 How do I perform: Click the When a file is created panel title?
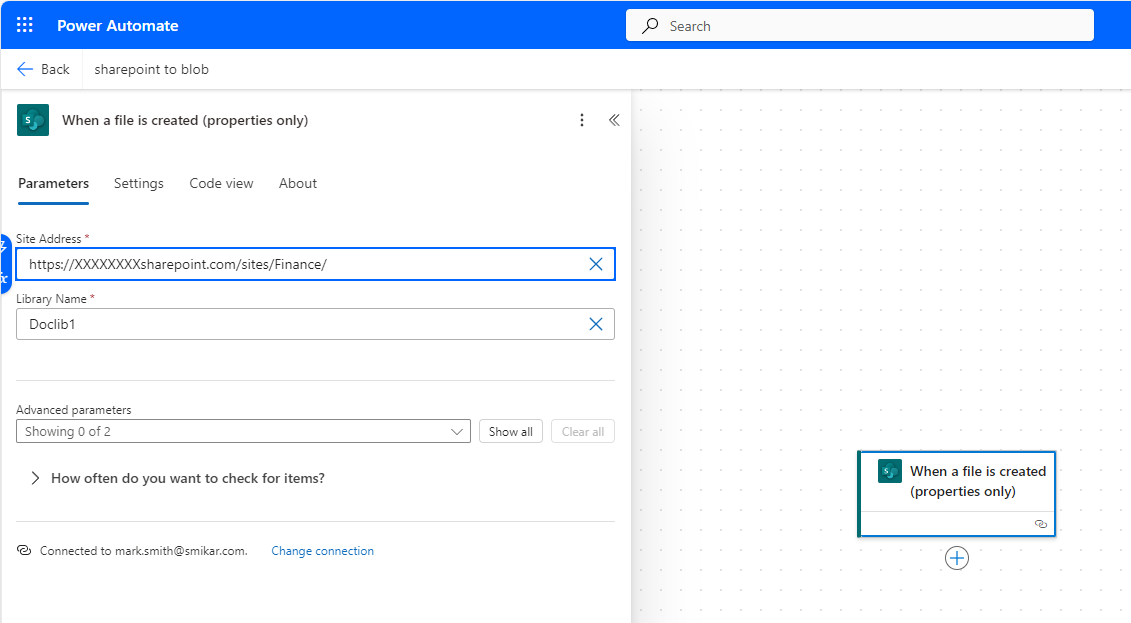[185, 120]
